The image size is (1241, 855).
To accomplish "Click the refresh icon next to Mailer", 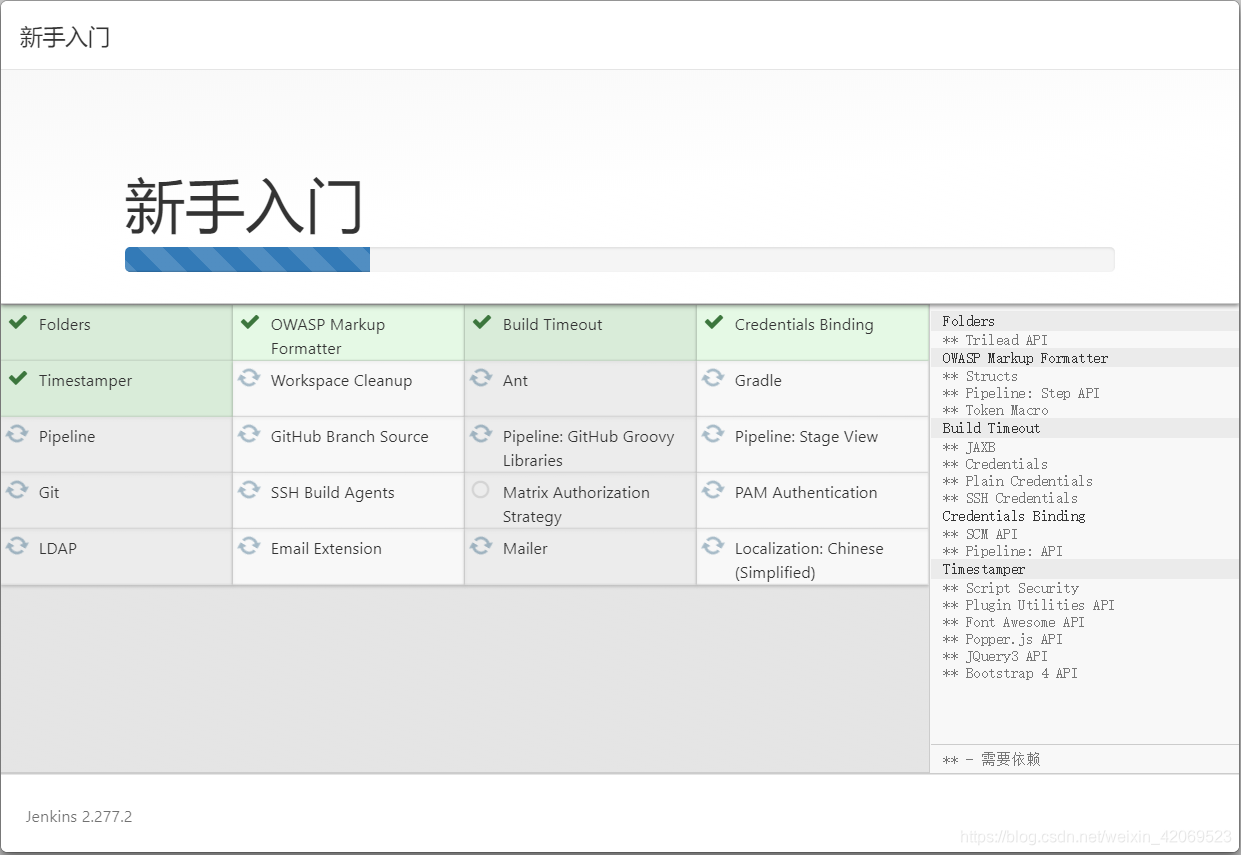I will (481, 547).
